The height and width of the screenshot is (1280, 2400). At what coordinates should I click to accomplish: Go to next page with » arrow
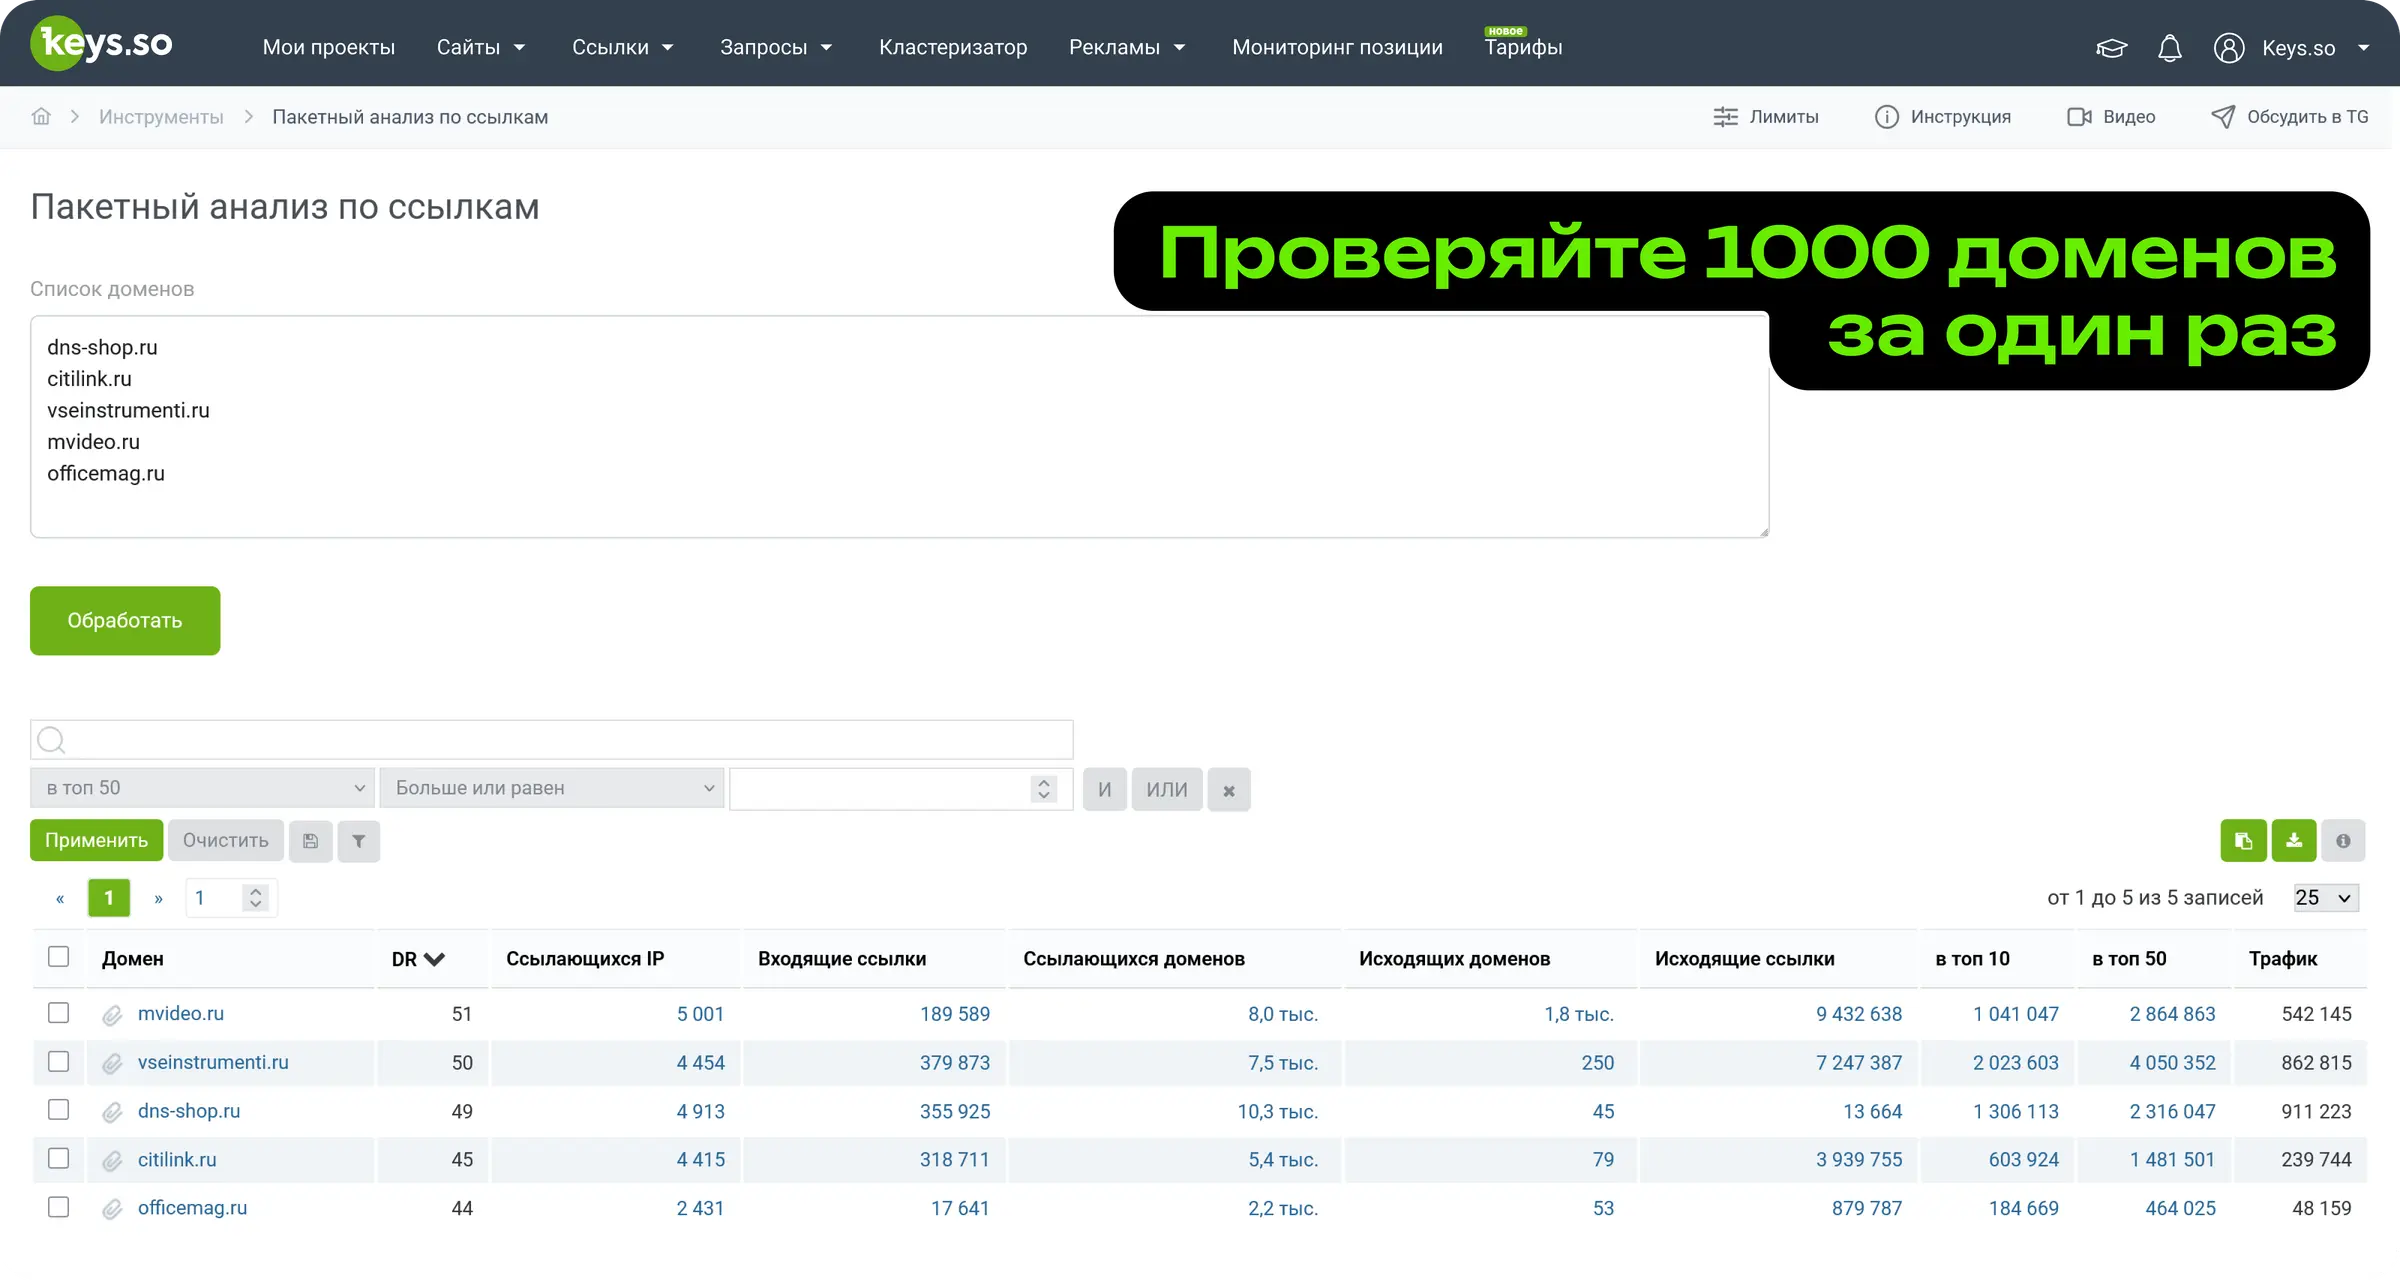(158, 899)
